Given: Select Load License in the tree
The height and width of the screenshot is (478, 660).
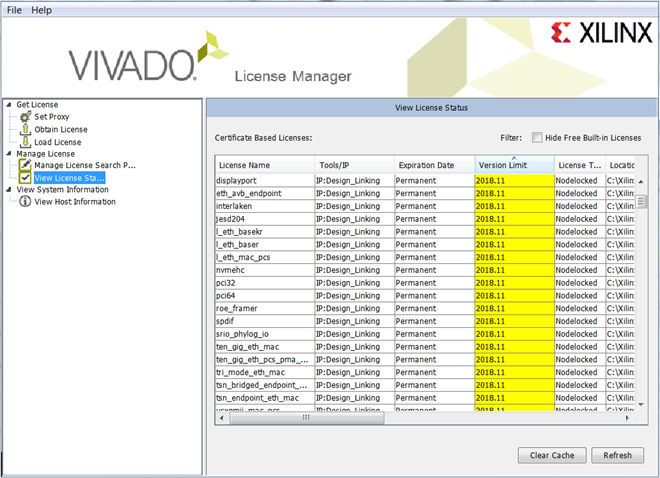Looking at the screenshot, I should tap(58, 142).
